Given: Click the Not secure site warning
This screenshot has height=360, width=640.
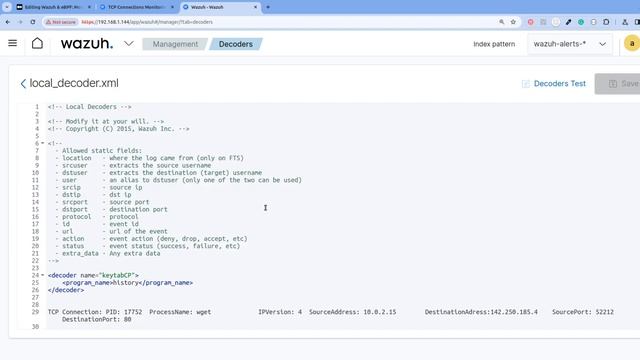Looking at the screenshot, I should click(61, 22).
